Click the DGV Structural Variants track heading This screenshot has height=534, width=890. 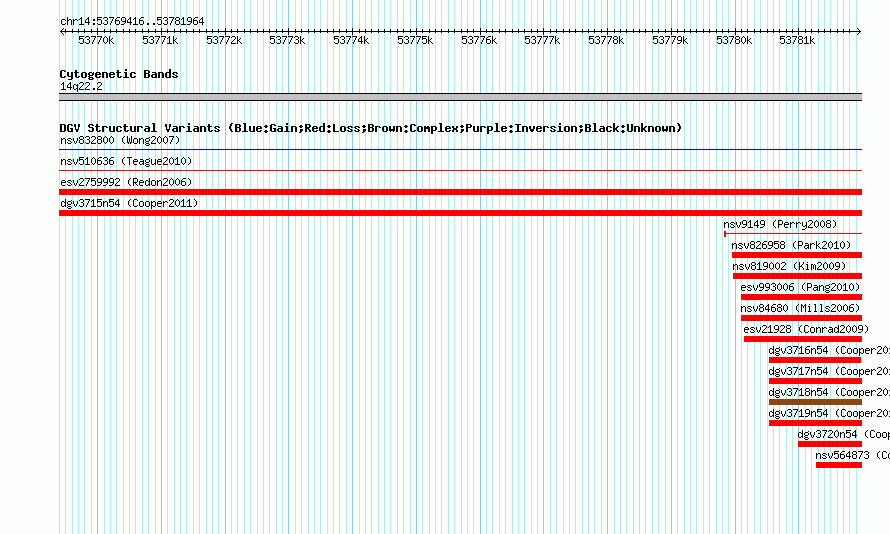(x=371, y=128)
